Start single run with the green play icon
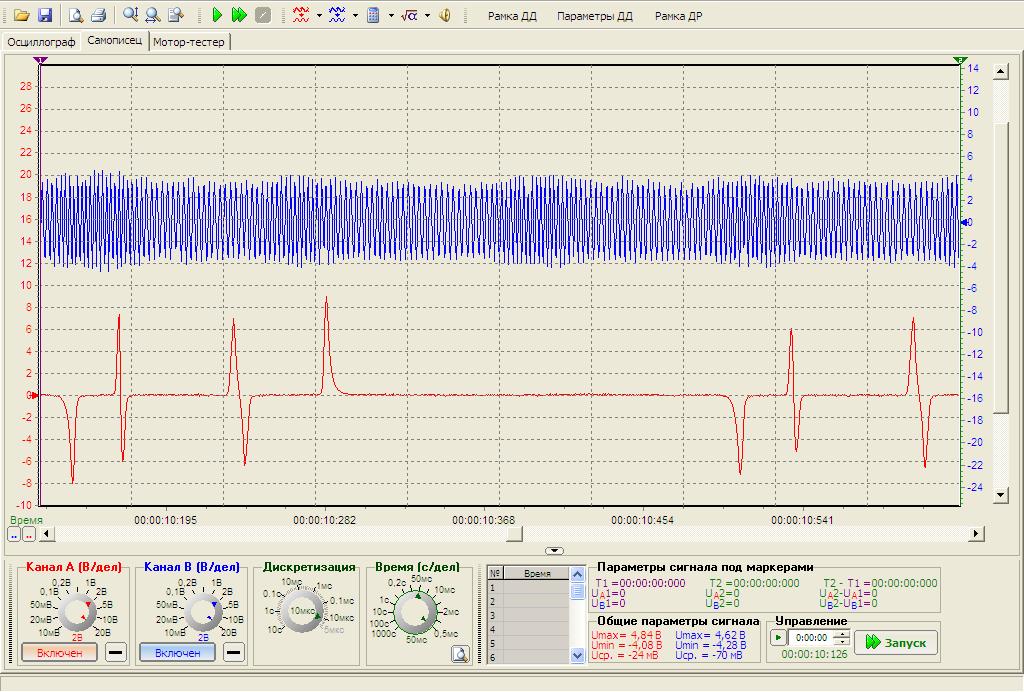The height and width of the screenshot is (692, 1024). (217, 15)
